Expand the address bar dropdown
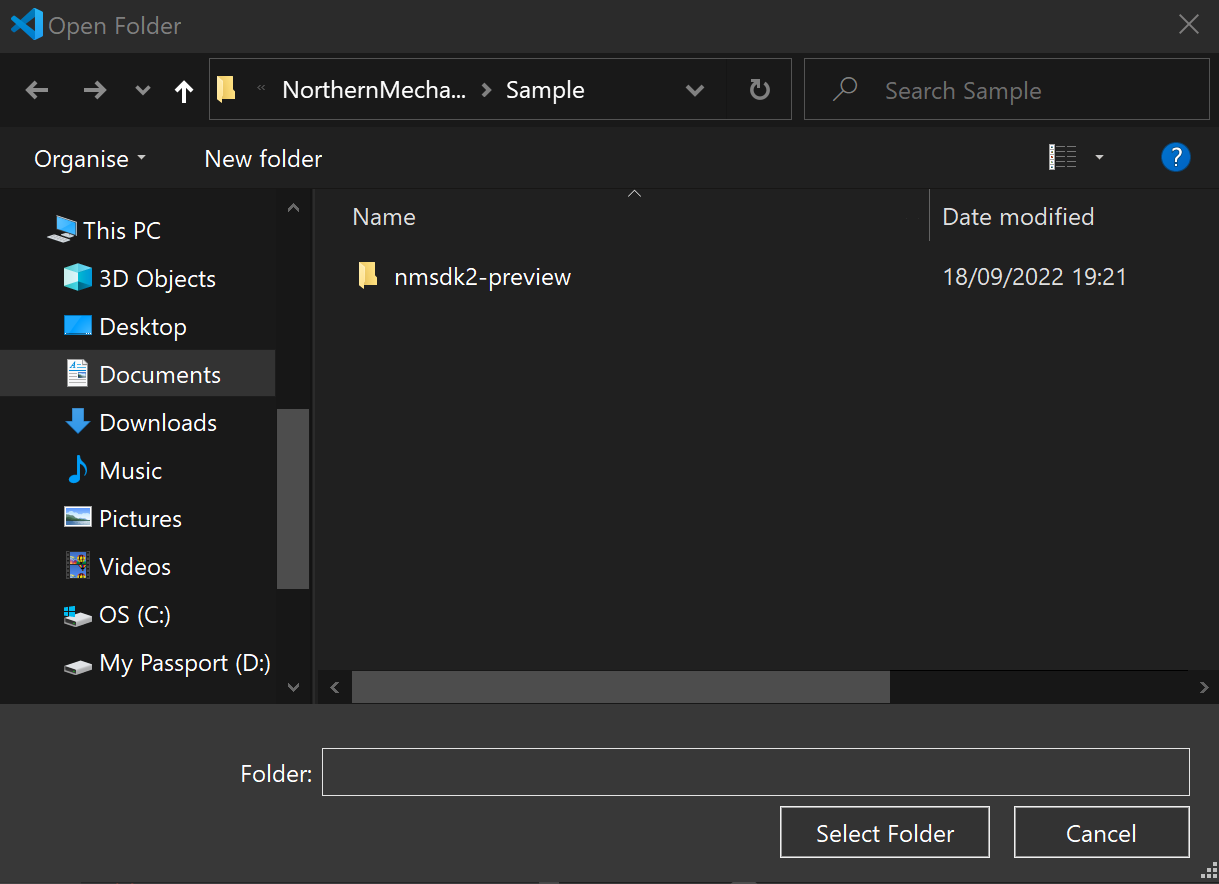Image resolution: width=1219 pixels, height=884 pixels. tap(694, 89)
